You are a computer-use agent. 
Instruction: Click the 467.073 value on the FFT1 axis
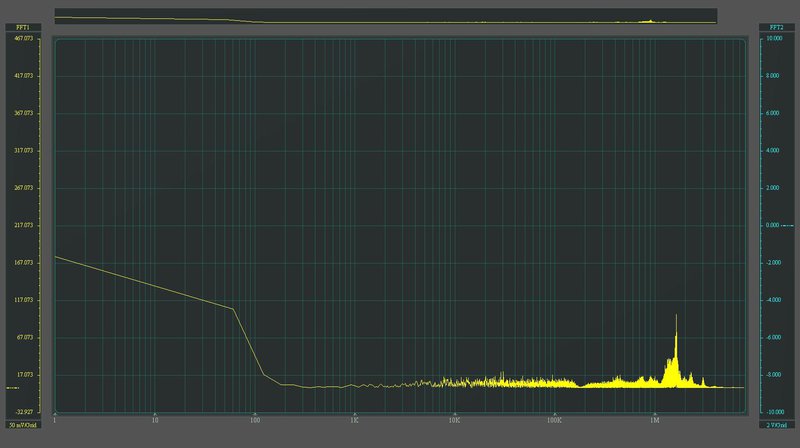click(x=23, y=38)
